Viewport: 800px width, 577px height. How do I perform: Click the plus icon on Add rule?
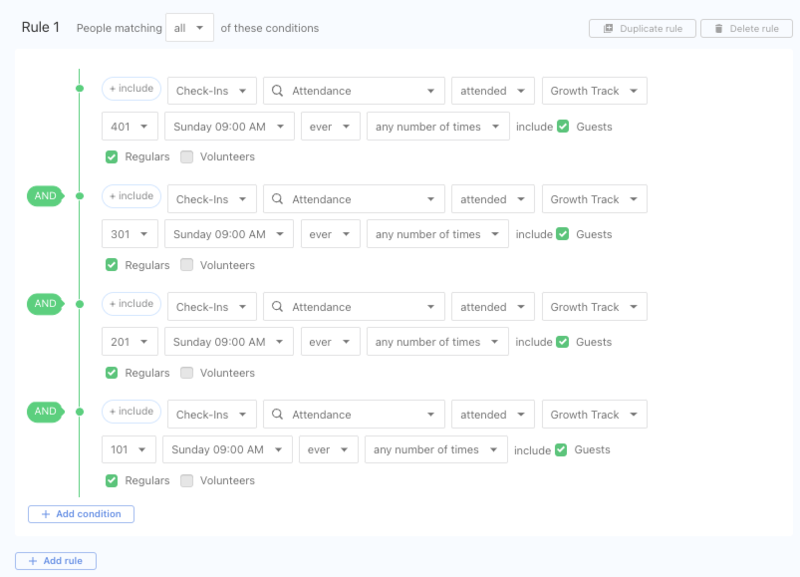pyautogui.click(x=31, y=561)
